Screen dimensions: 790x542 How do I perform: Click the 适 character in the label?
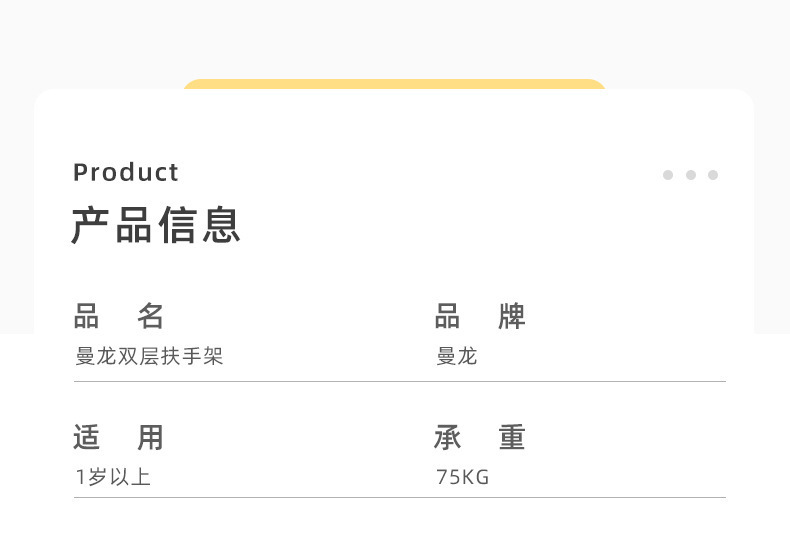pyautogui.click(x=87, y=437)
